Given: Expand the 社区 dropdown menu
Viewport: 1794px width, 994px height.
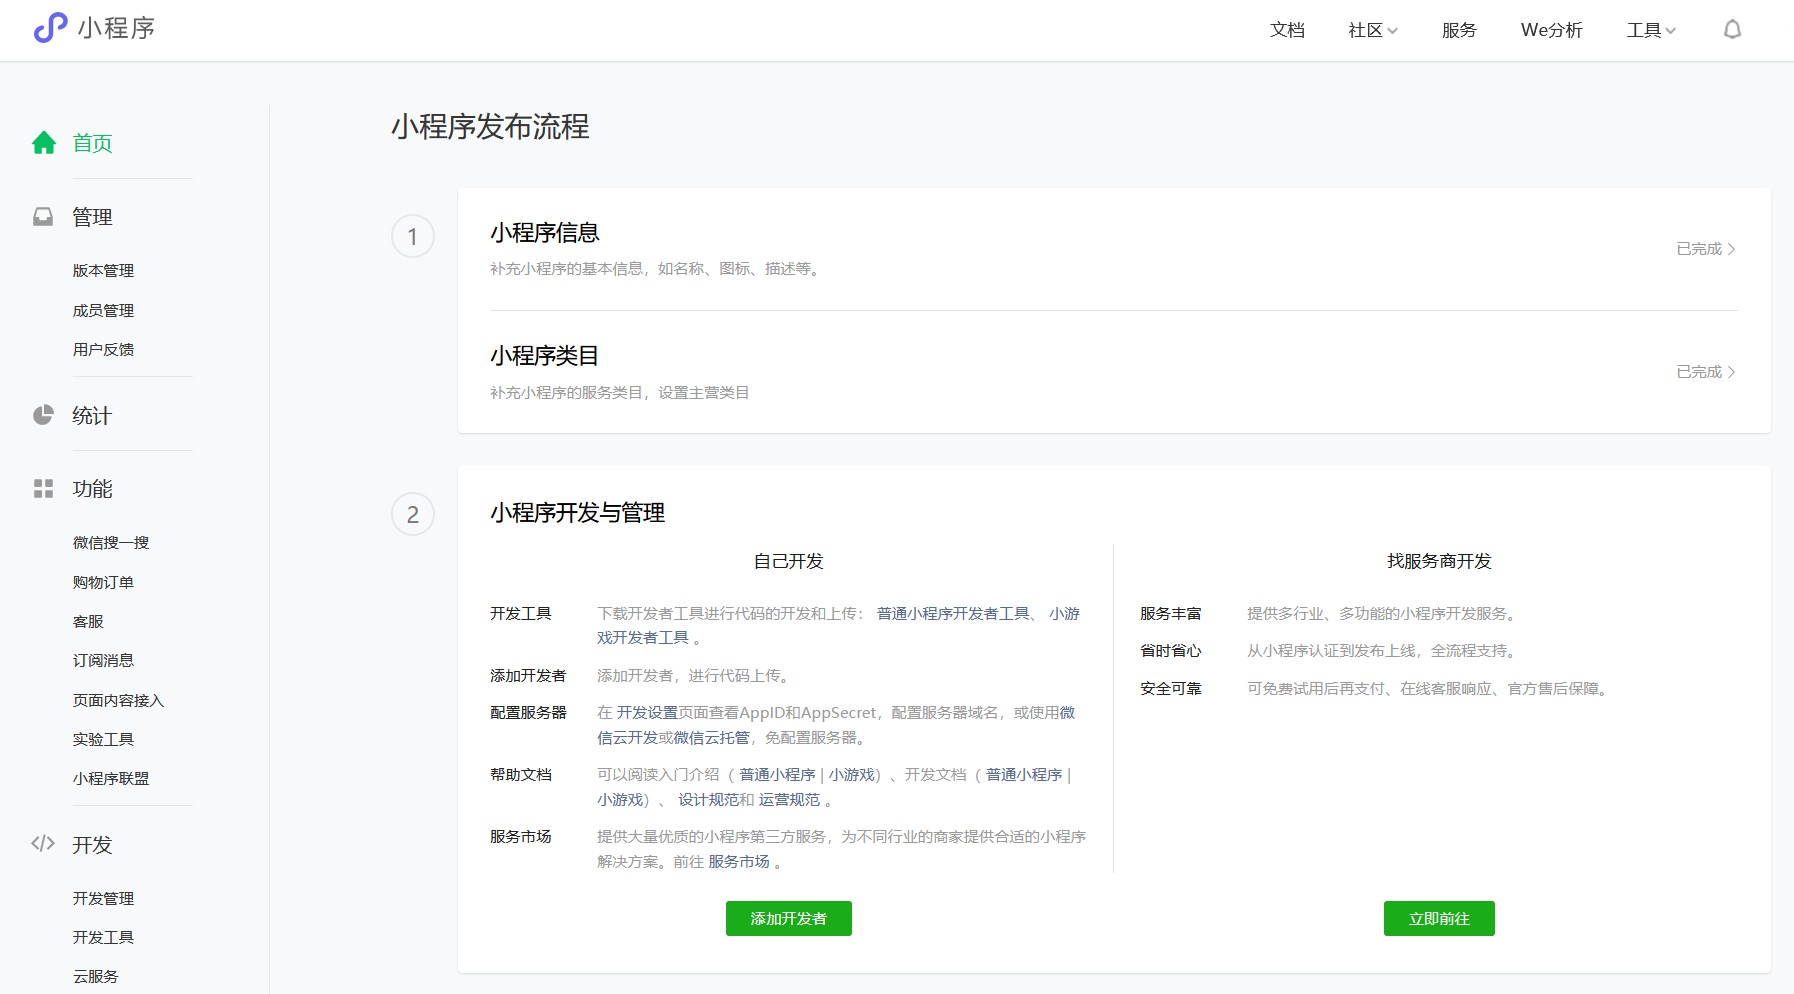Looking at the screenshot, I should point(1373,30).
